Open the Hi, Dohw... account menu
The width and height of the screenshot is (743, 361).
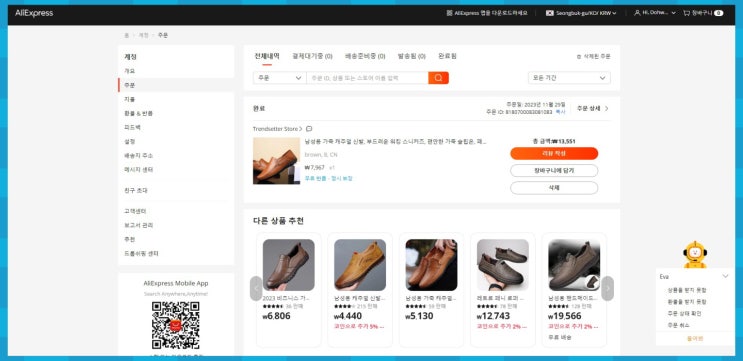[x=655, y=13]
